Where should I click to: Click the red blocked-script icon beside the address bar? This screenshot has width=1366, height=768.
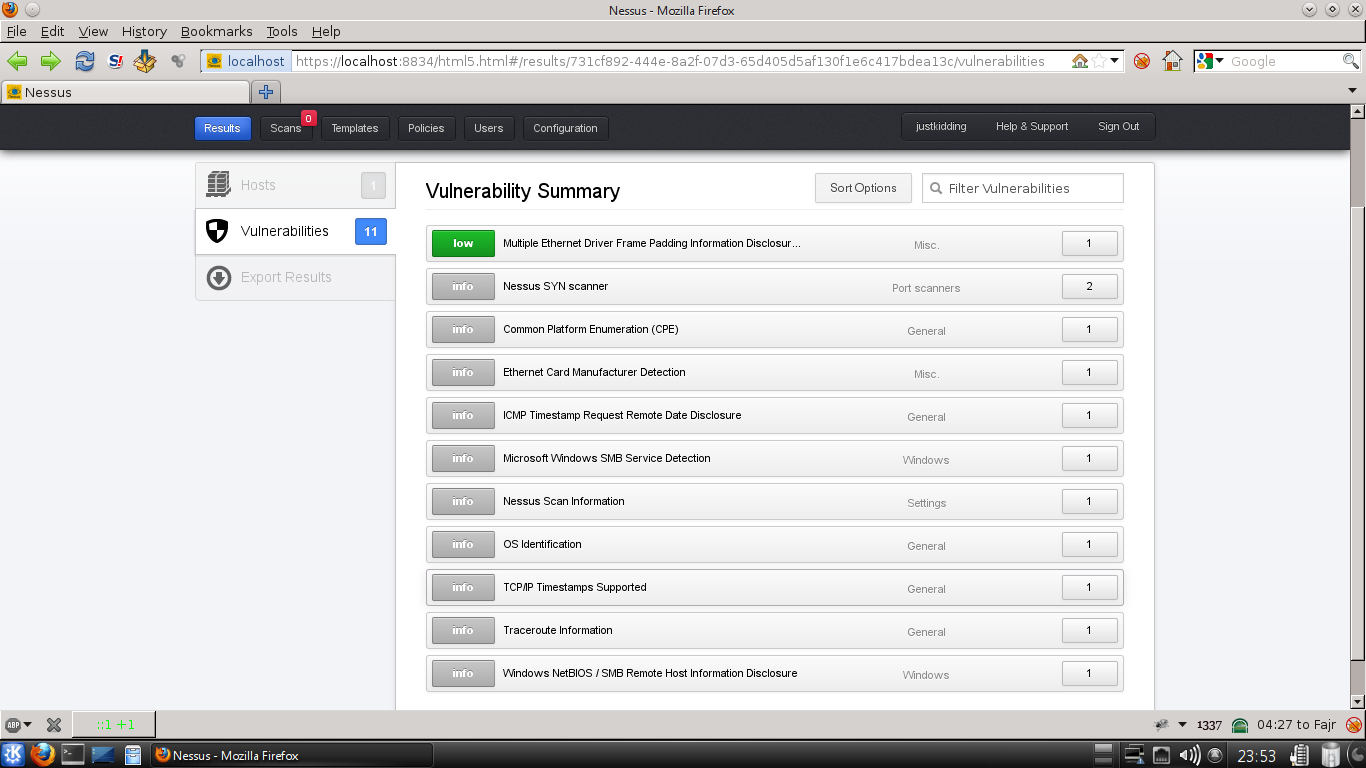(1142, 61)
